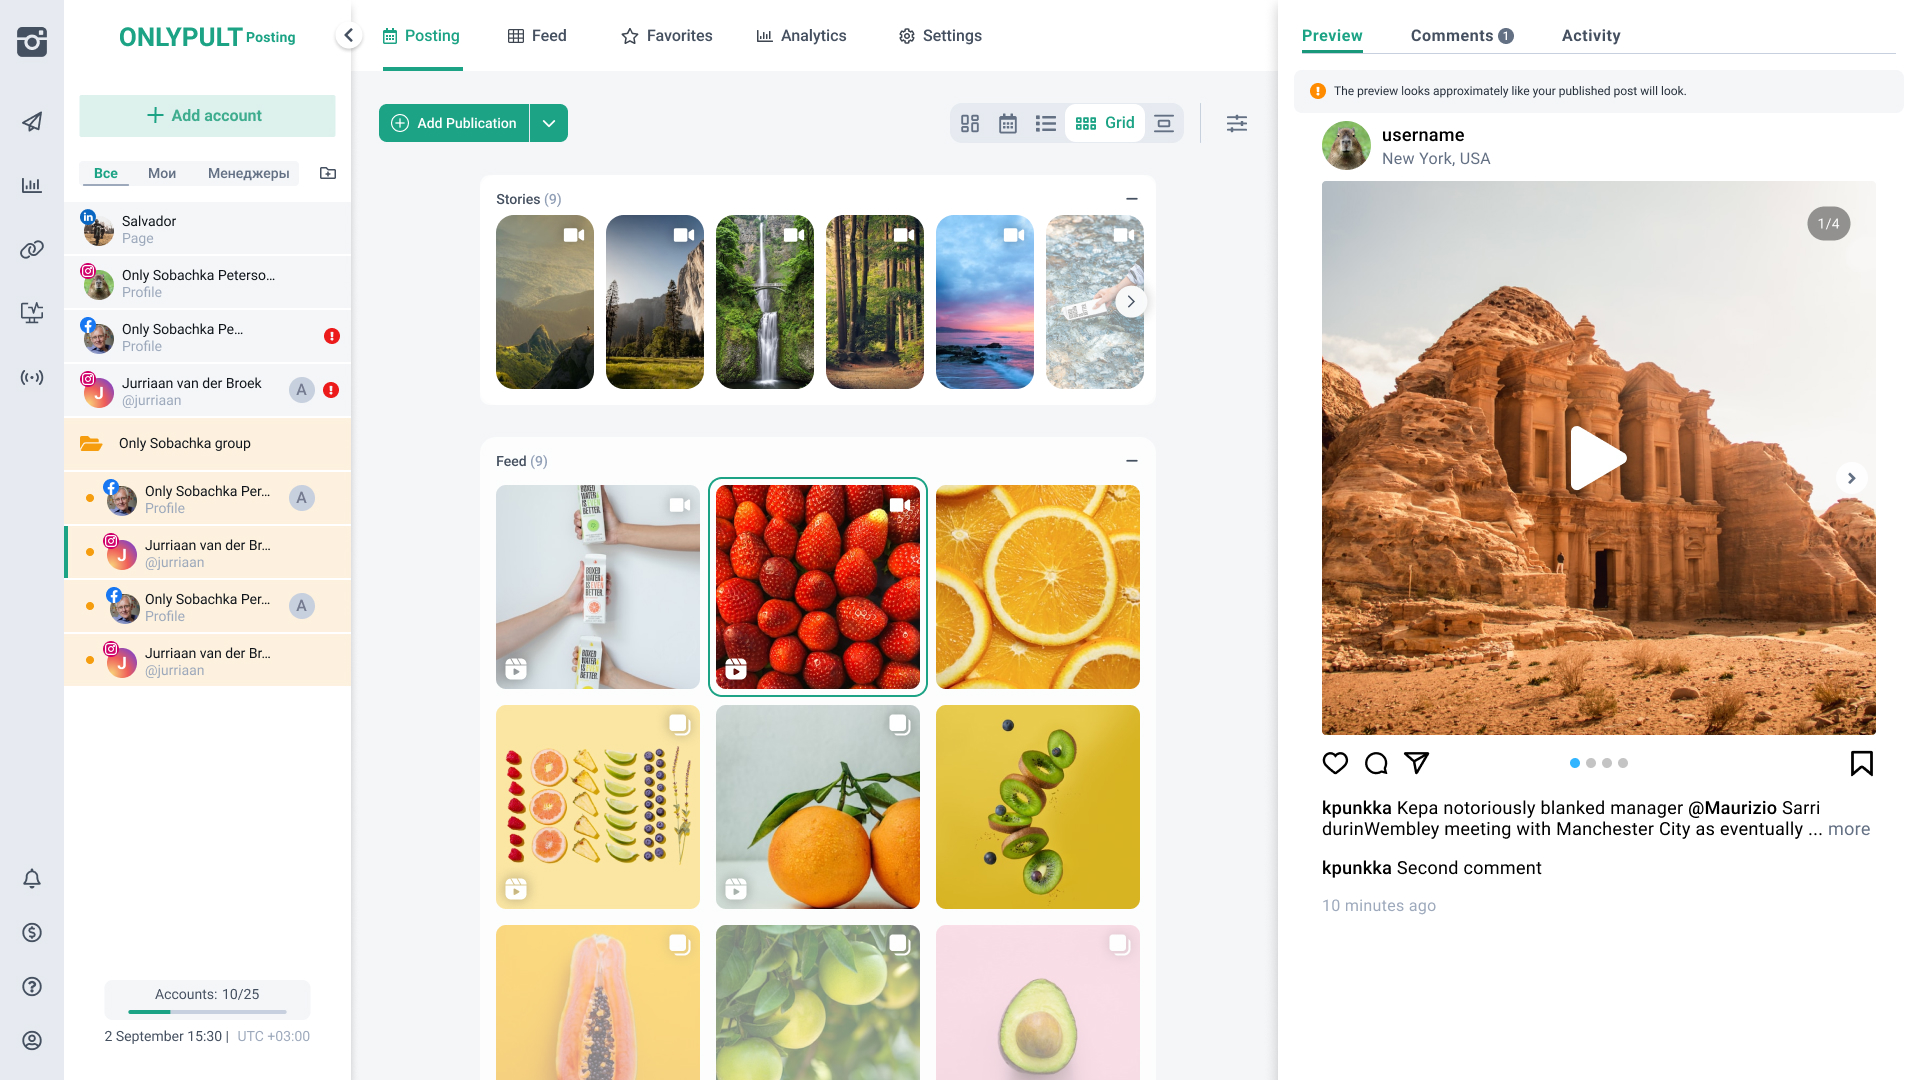Collapse the Feed section

pos(1131,461)
